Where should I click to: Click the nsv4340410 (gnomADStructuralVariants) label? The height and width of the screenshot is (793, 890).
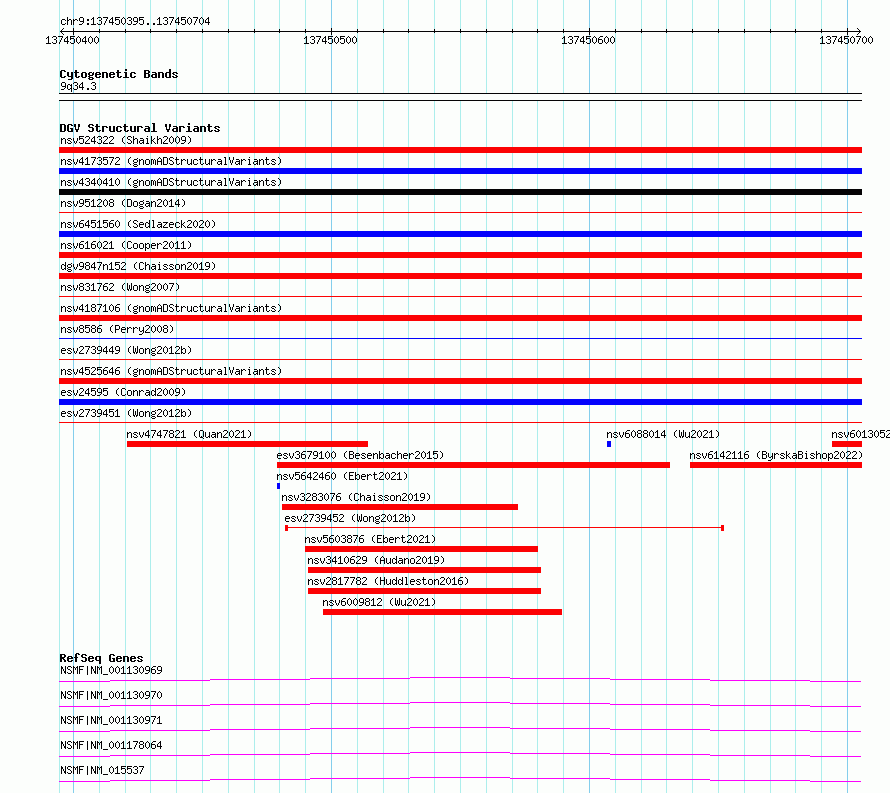[171, 182]
